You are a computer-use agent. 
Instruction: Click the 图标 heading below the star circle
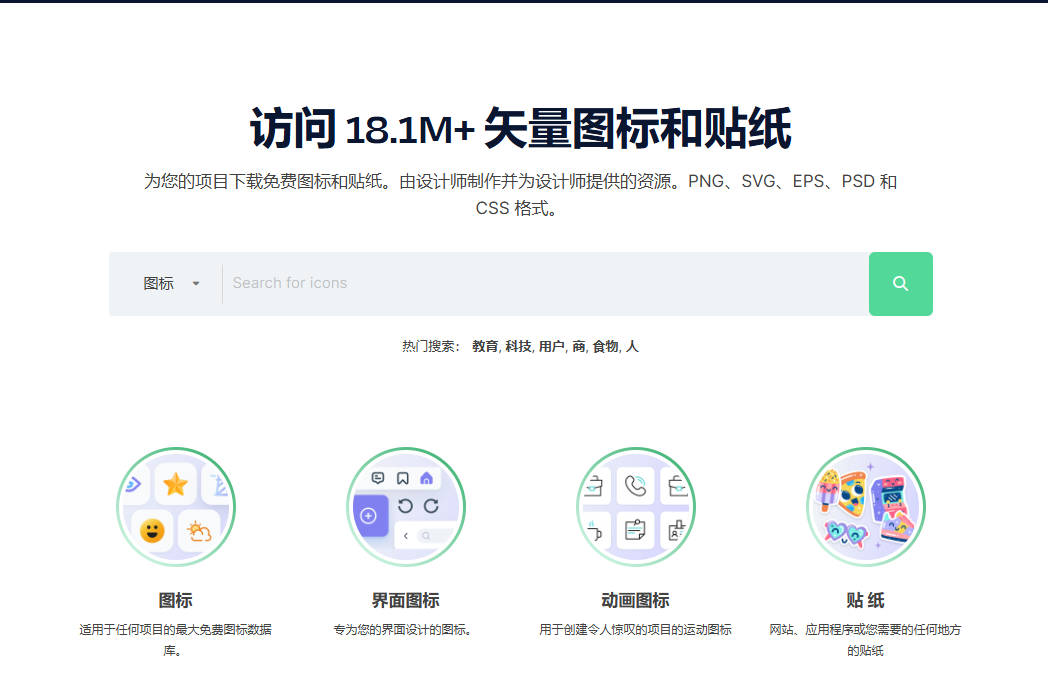tap(176, 600)
